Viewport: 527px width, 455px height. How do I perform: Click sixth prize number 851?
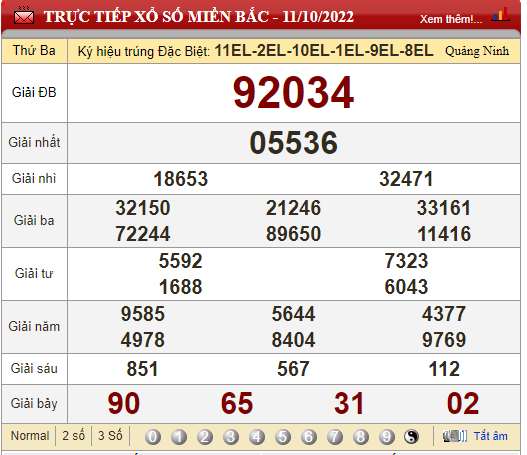(x=143, y=369)
